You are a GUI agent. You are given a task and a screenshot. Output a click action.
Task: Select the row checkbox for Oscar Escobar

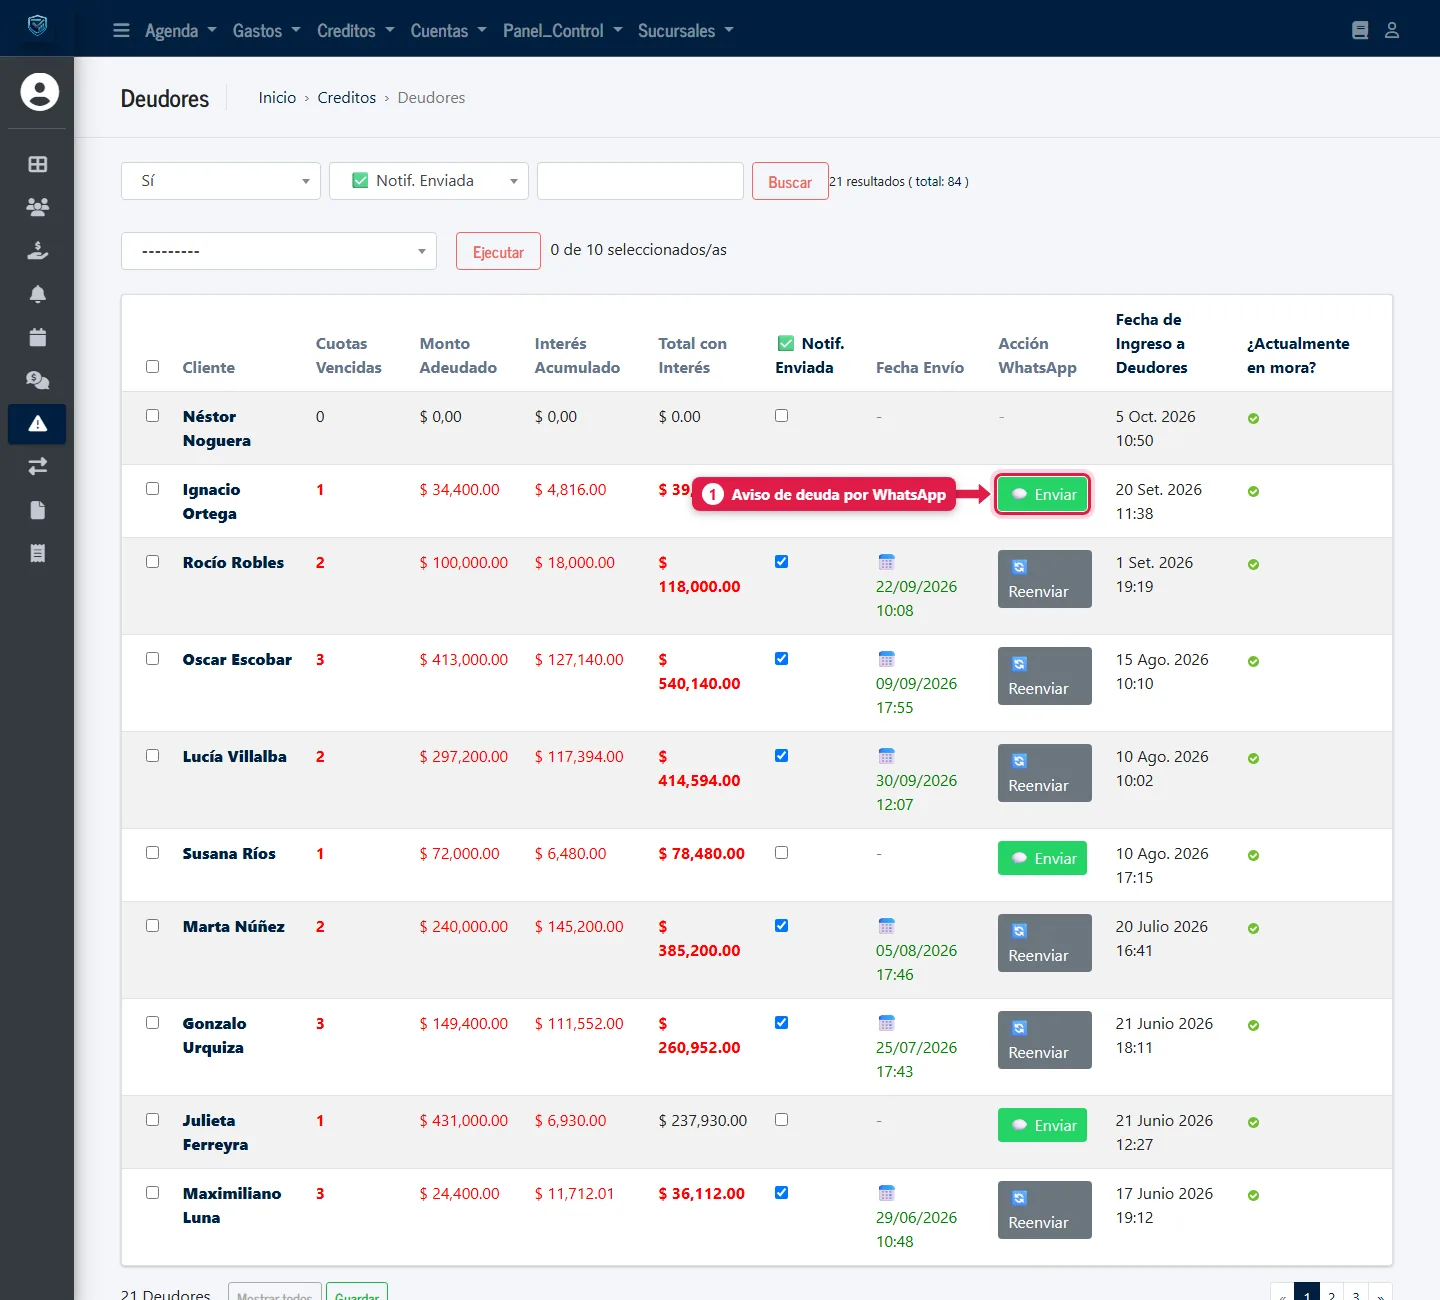(152, 658)
